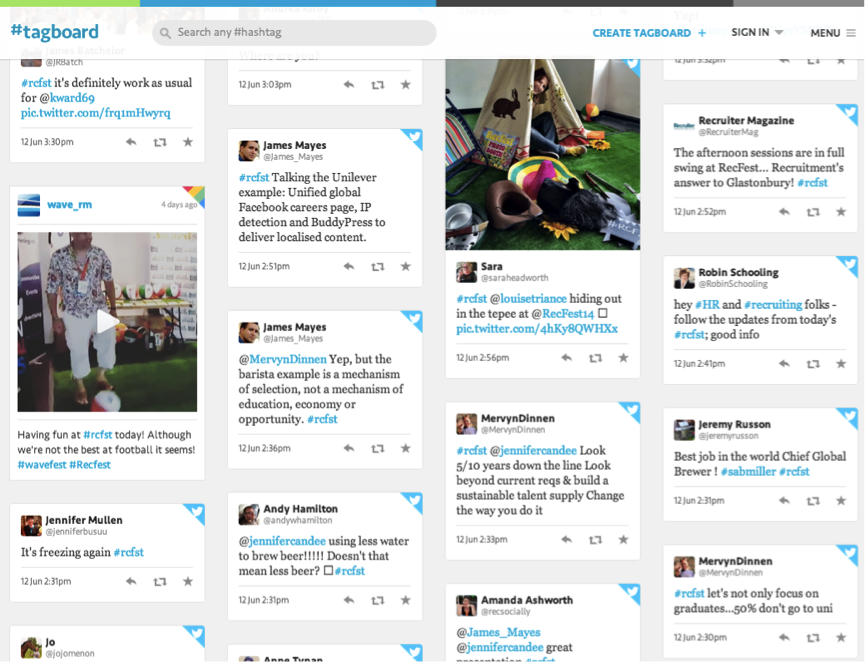Favorite Jeremy Russon's tweet
This screenshot has width=865, height=662.
point(841,500)
